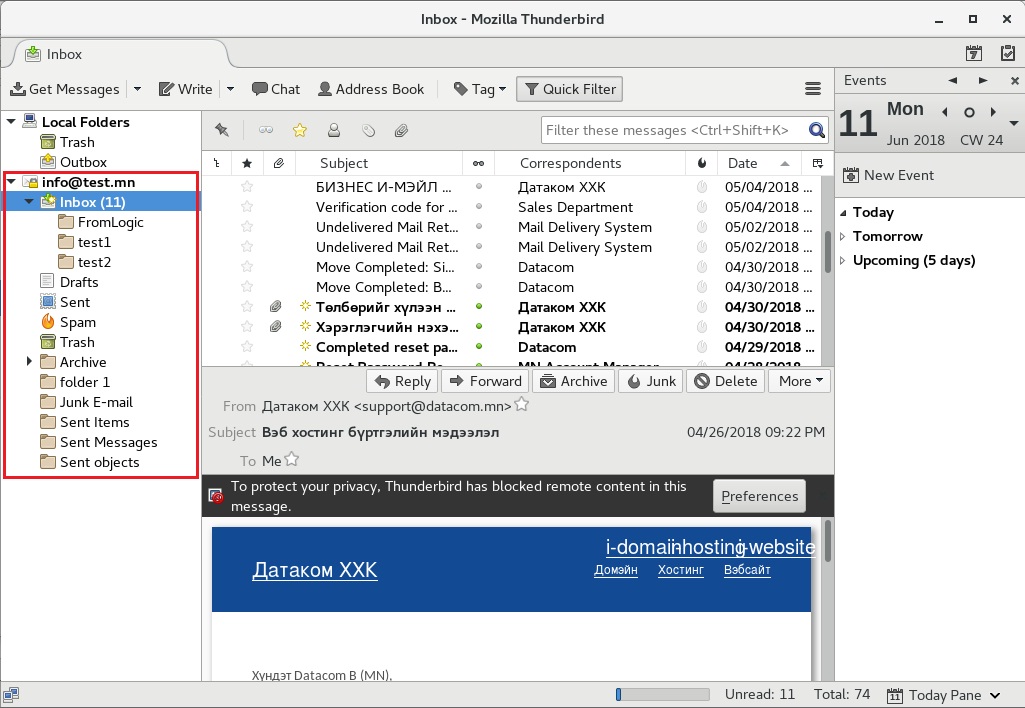
Task: Filter to show only starred messages
Action: [300, 130]
